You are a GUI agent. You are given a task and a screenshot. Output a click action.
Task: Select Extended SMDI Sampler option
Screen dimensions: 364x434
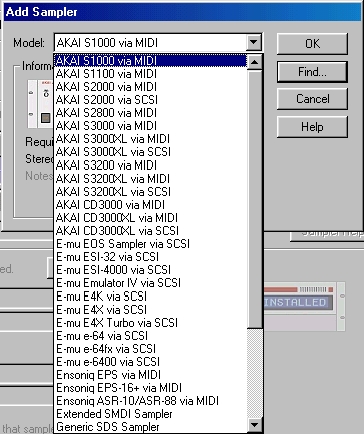click(x=151, y=414)
